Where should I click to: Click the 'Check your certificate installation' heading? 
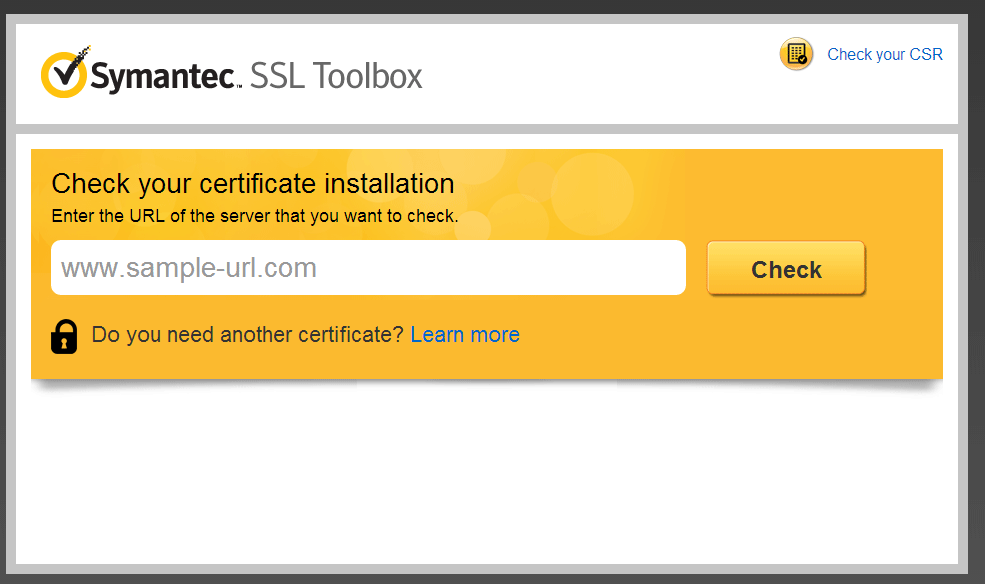[x=253, y=184]
